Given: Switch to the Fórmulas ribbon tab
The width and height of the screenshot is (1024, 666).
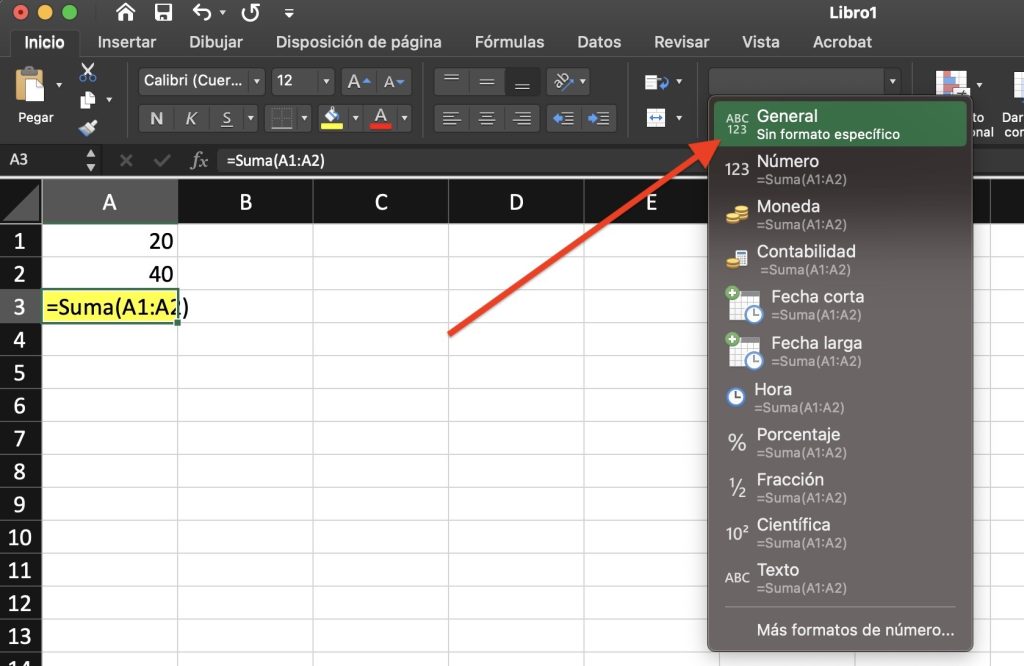Looking at the screenshot, I should [509, 42].
